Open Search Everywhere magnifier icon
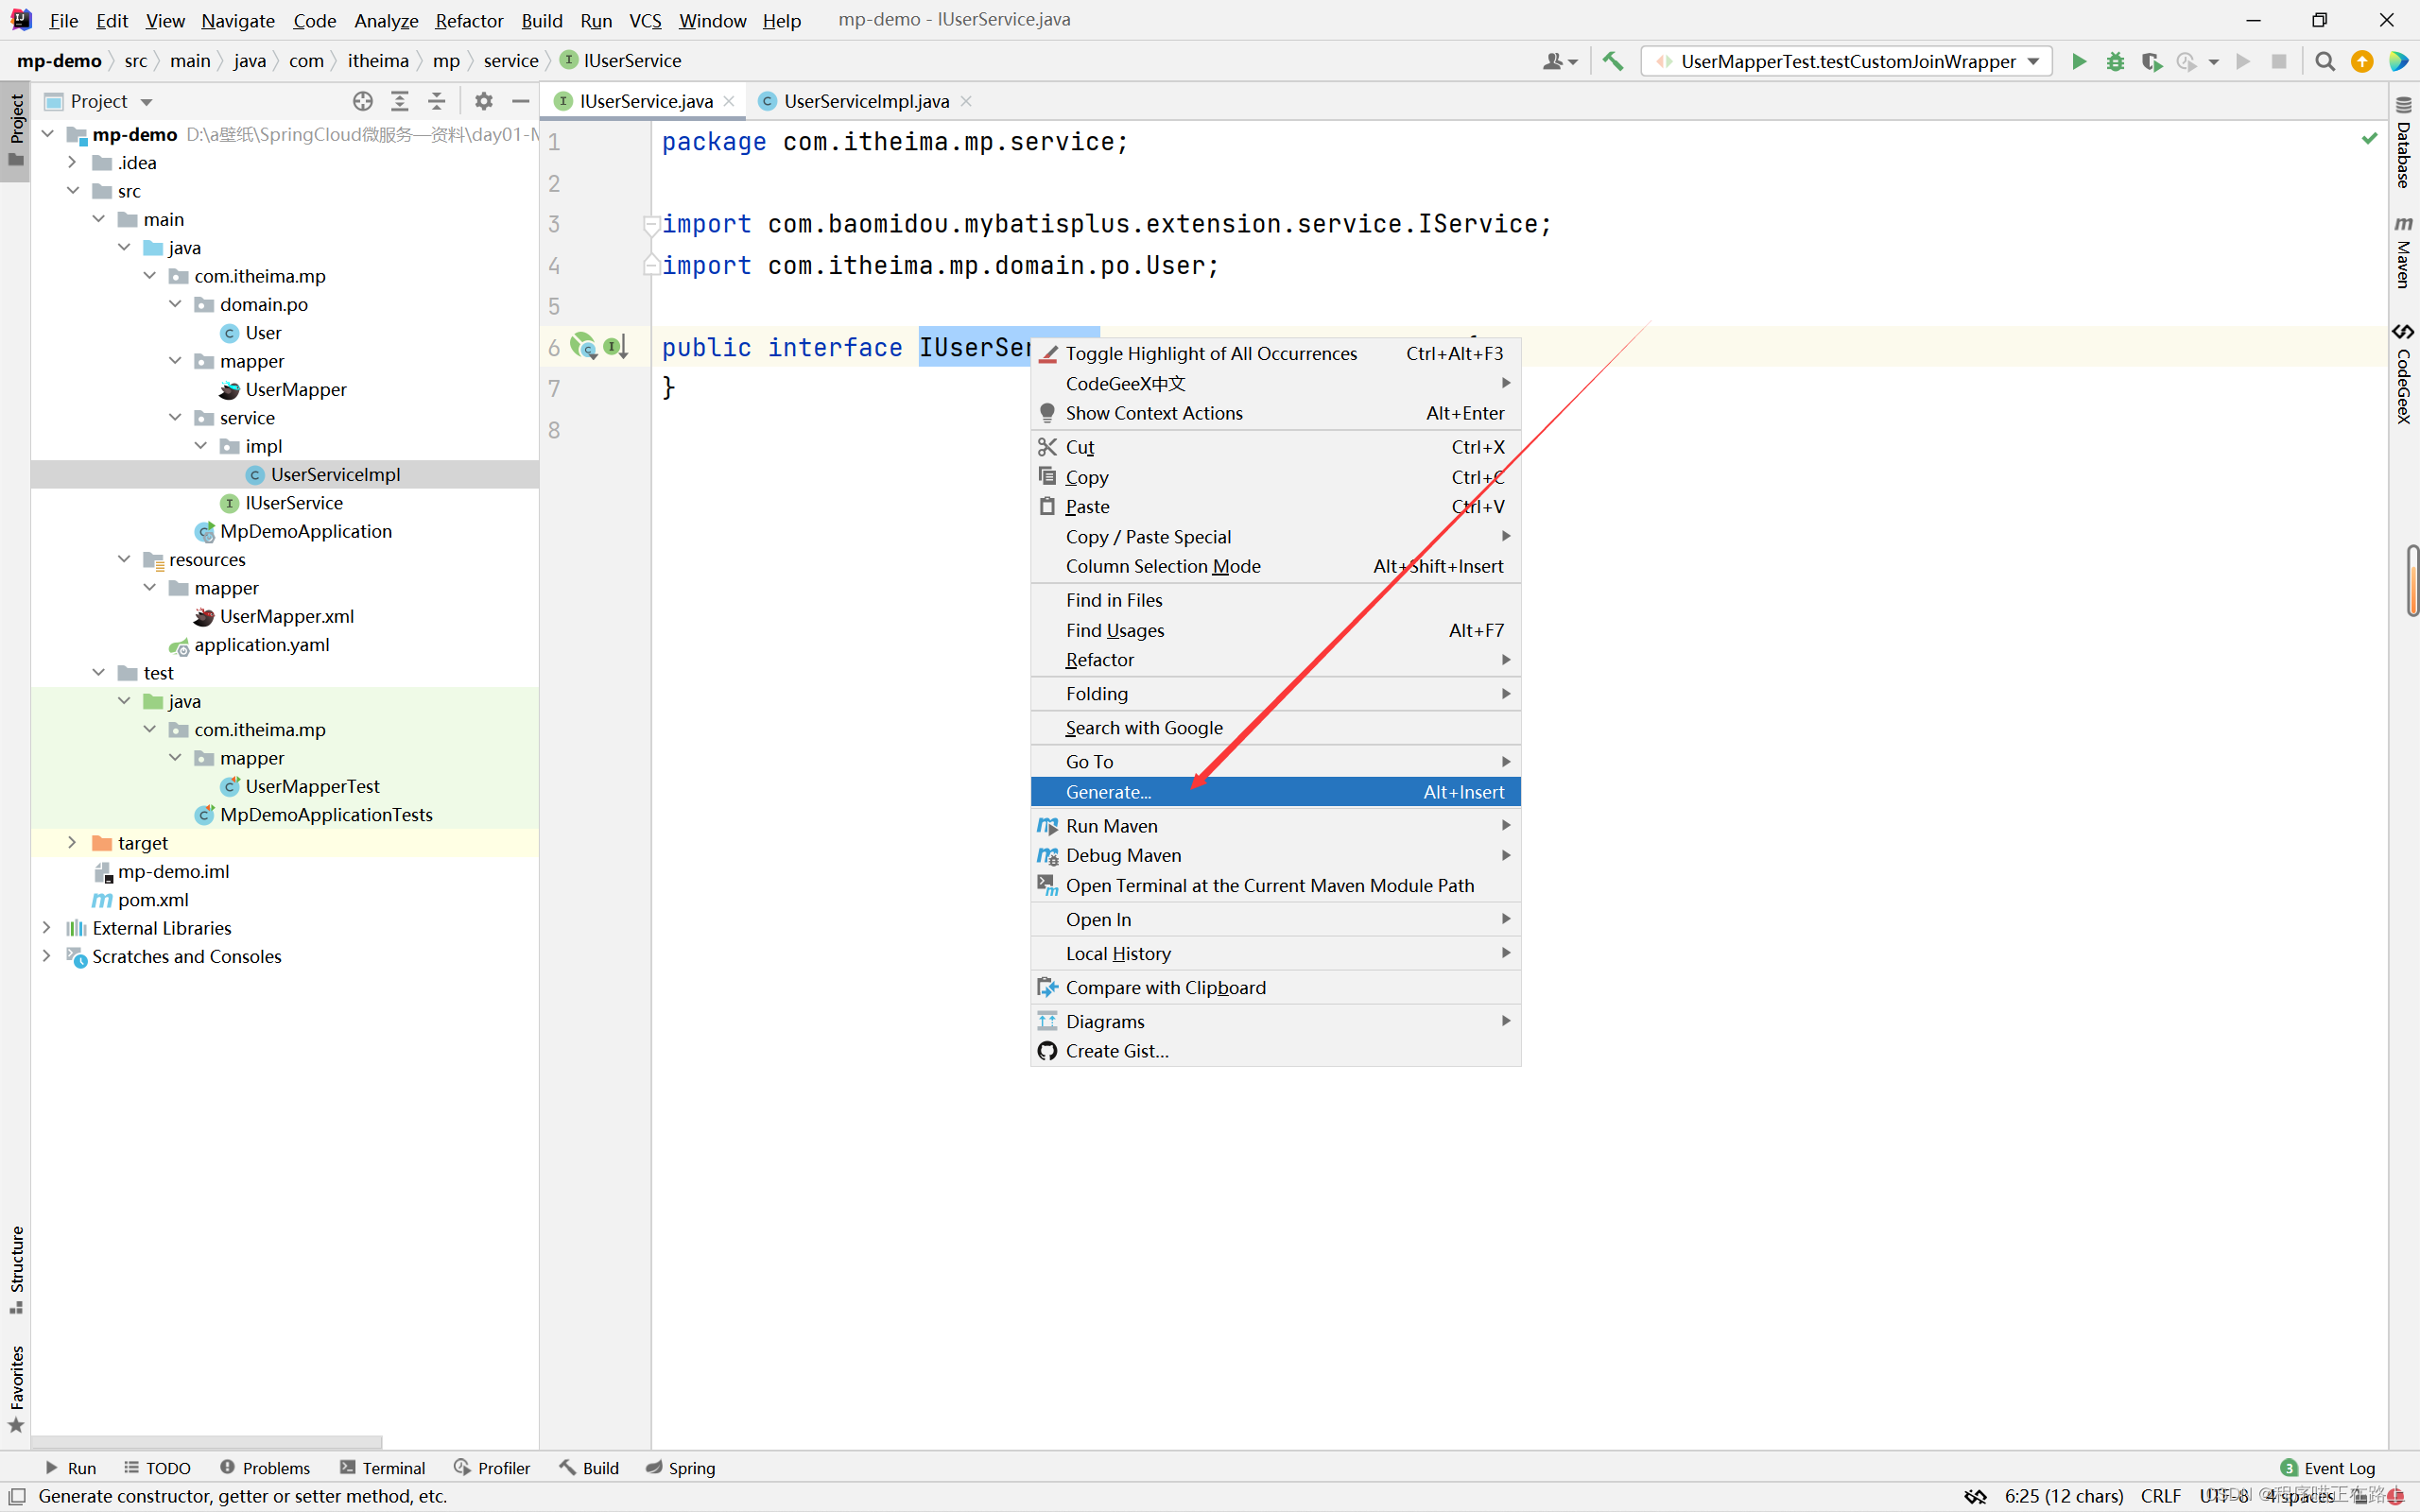 click(x=2324, y=62)
